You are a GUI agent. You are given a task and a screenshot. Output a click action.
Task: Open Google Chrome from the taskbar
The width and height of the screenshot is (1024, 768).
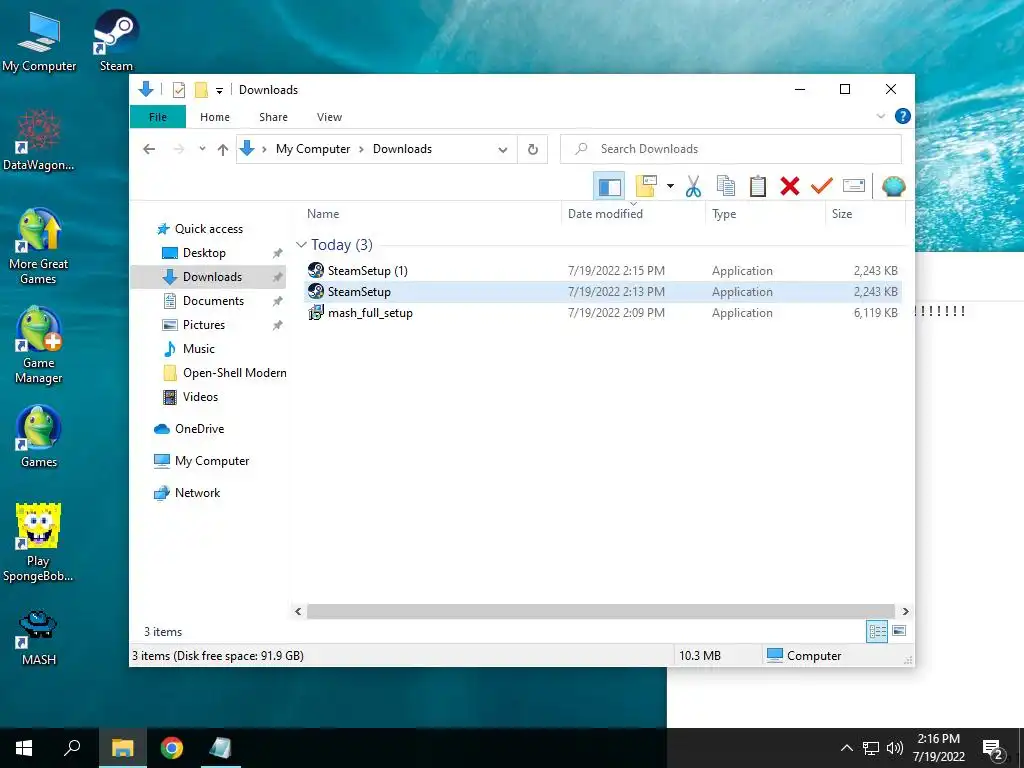pos(172,748)
